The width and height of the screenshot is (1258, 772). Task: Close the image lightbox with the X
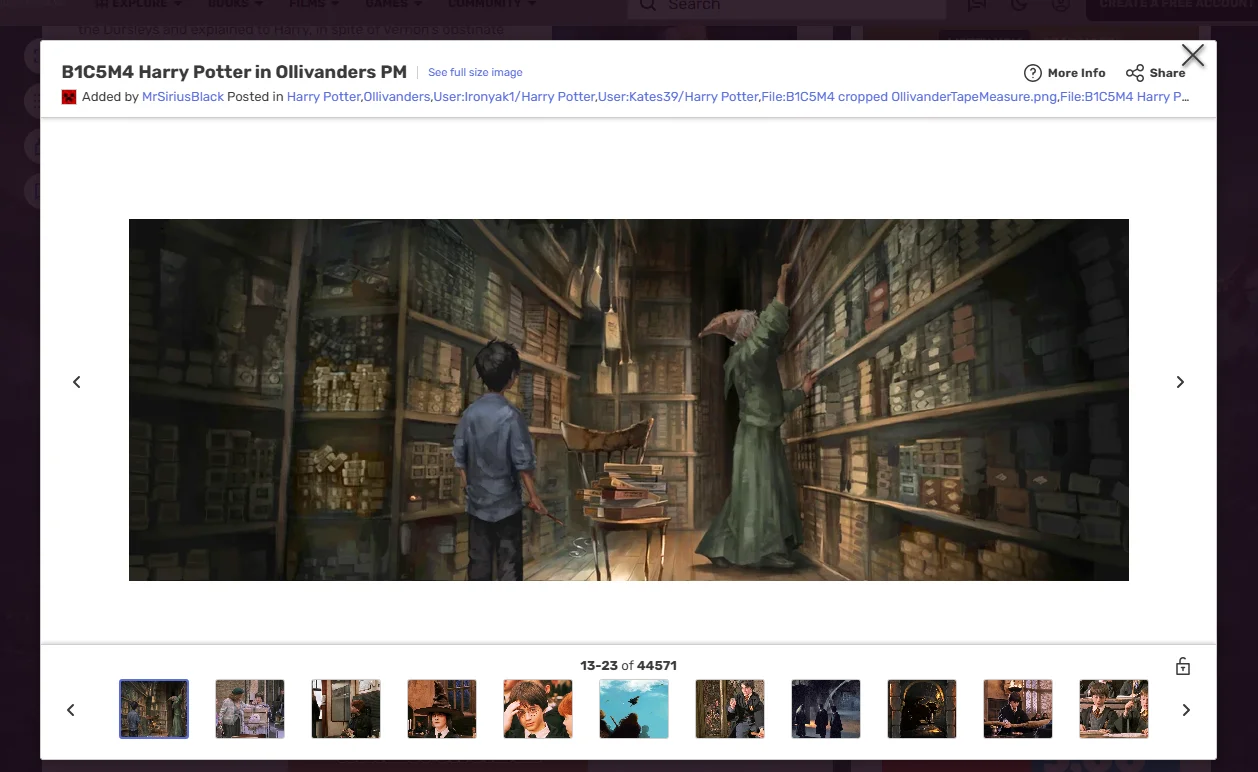pyautogui.click(x=1192, y=56)
